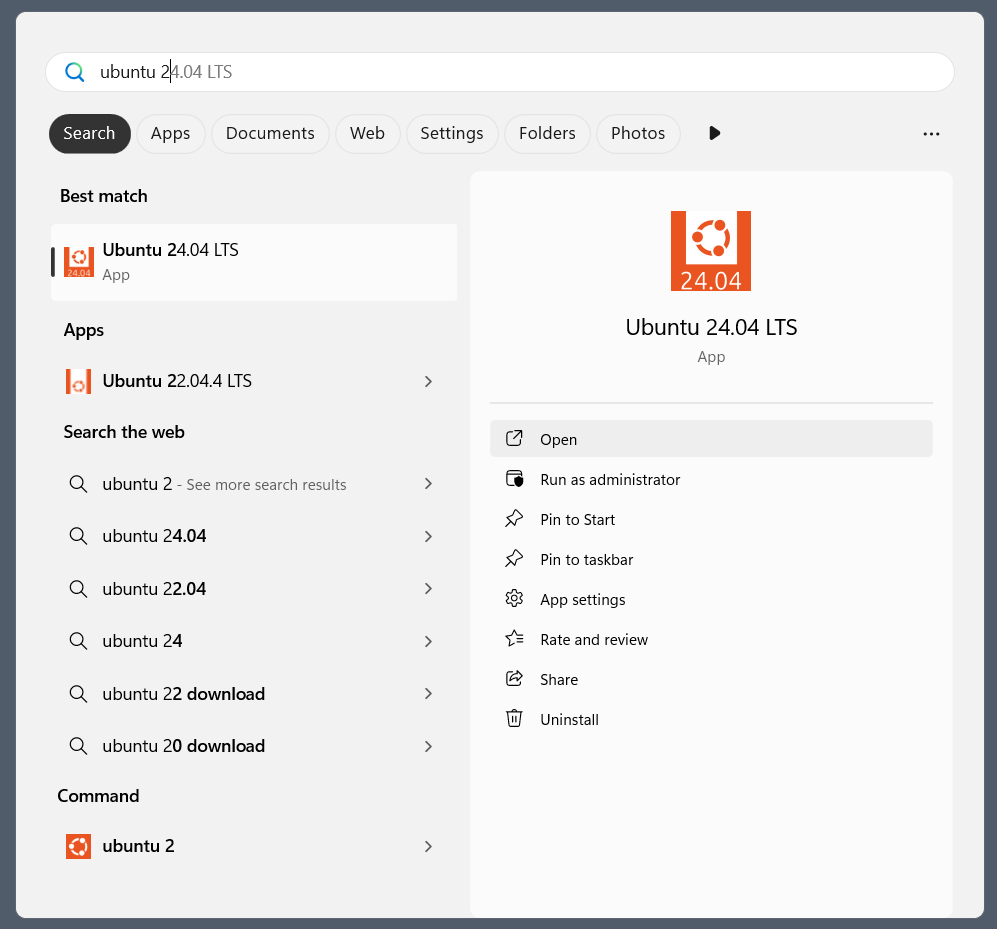Open 'ubuntu 2 - See more search results'
The width and height of the screenshot is (997, 929).
254,484
